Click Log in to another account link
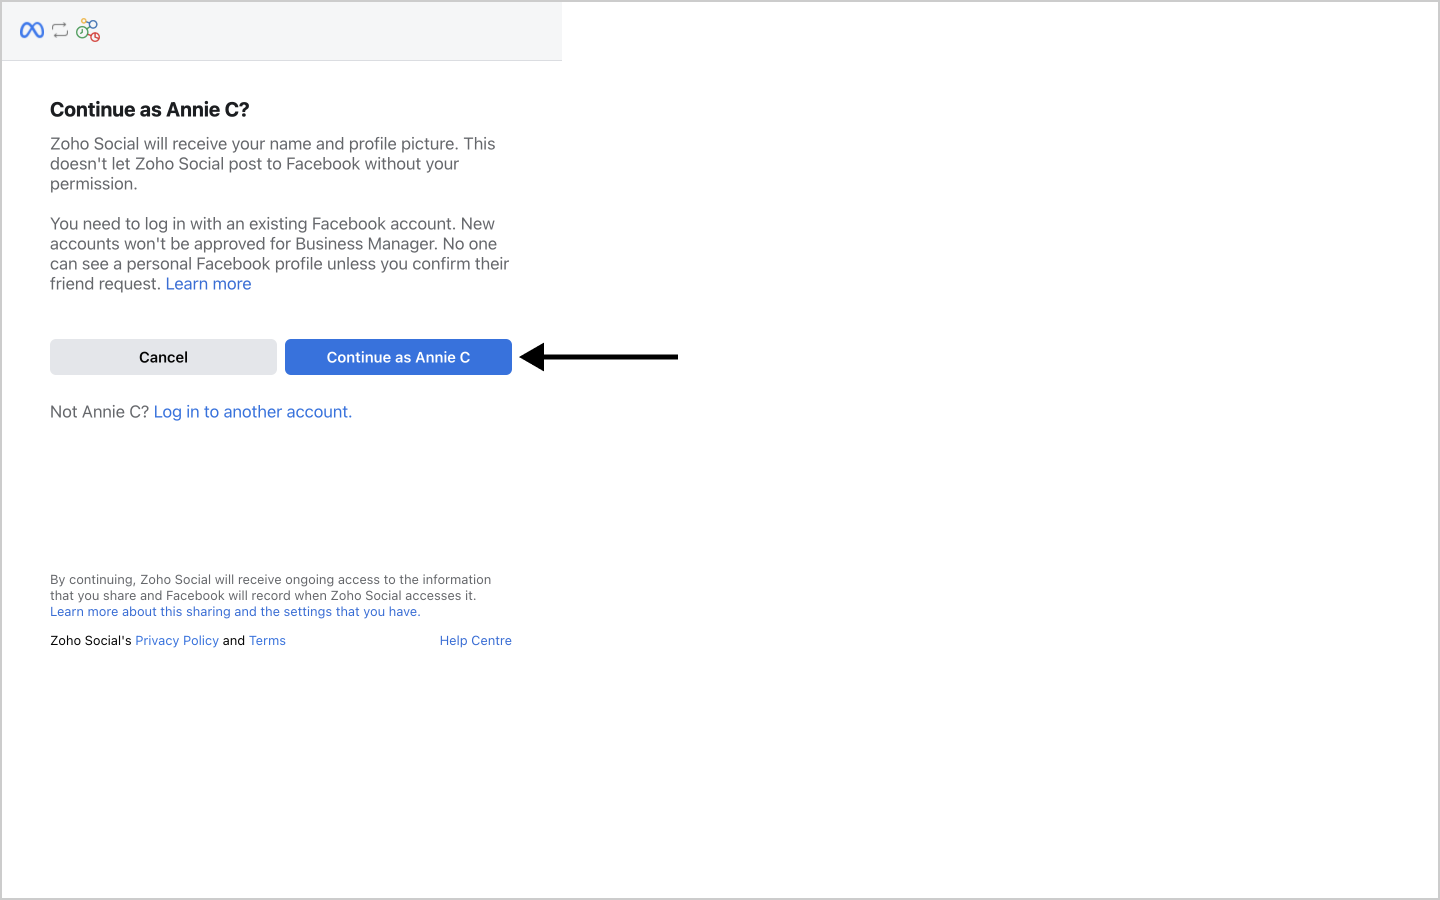 pos(253,412)
